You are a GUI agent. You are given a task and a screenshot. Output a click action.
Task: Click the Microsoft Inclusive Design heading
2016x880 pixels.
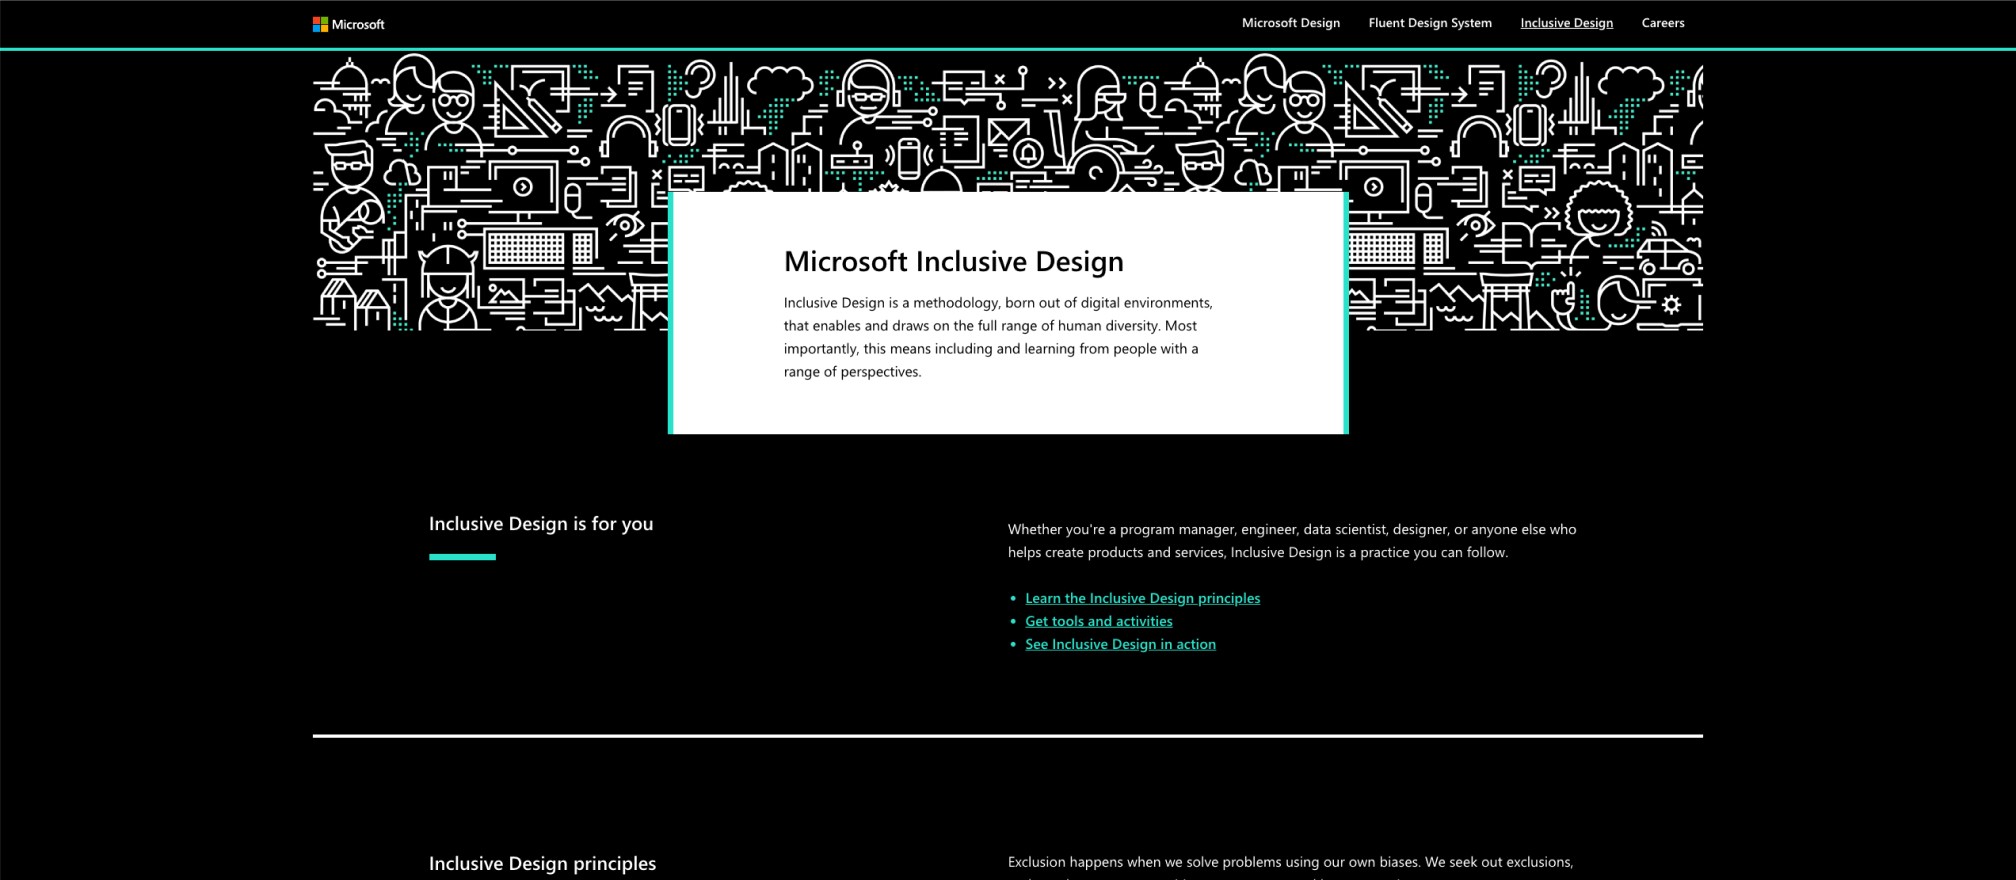coord(953,261)
